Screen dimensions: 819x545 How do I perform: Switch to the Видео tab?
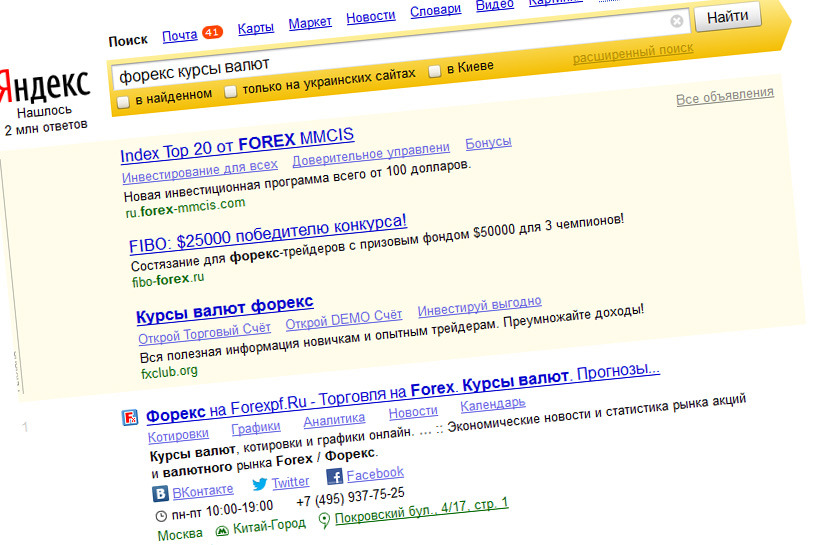[x=495, y=6]
